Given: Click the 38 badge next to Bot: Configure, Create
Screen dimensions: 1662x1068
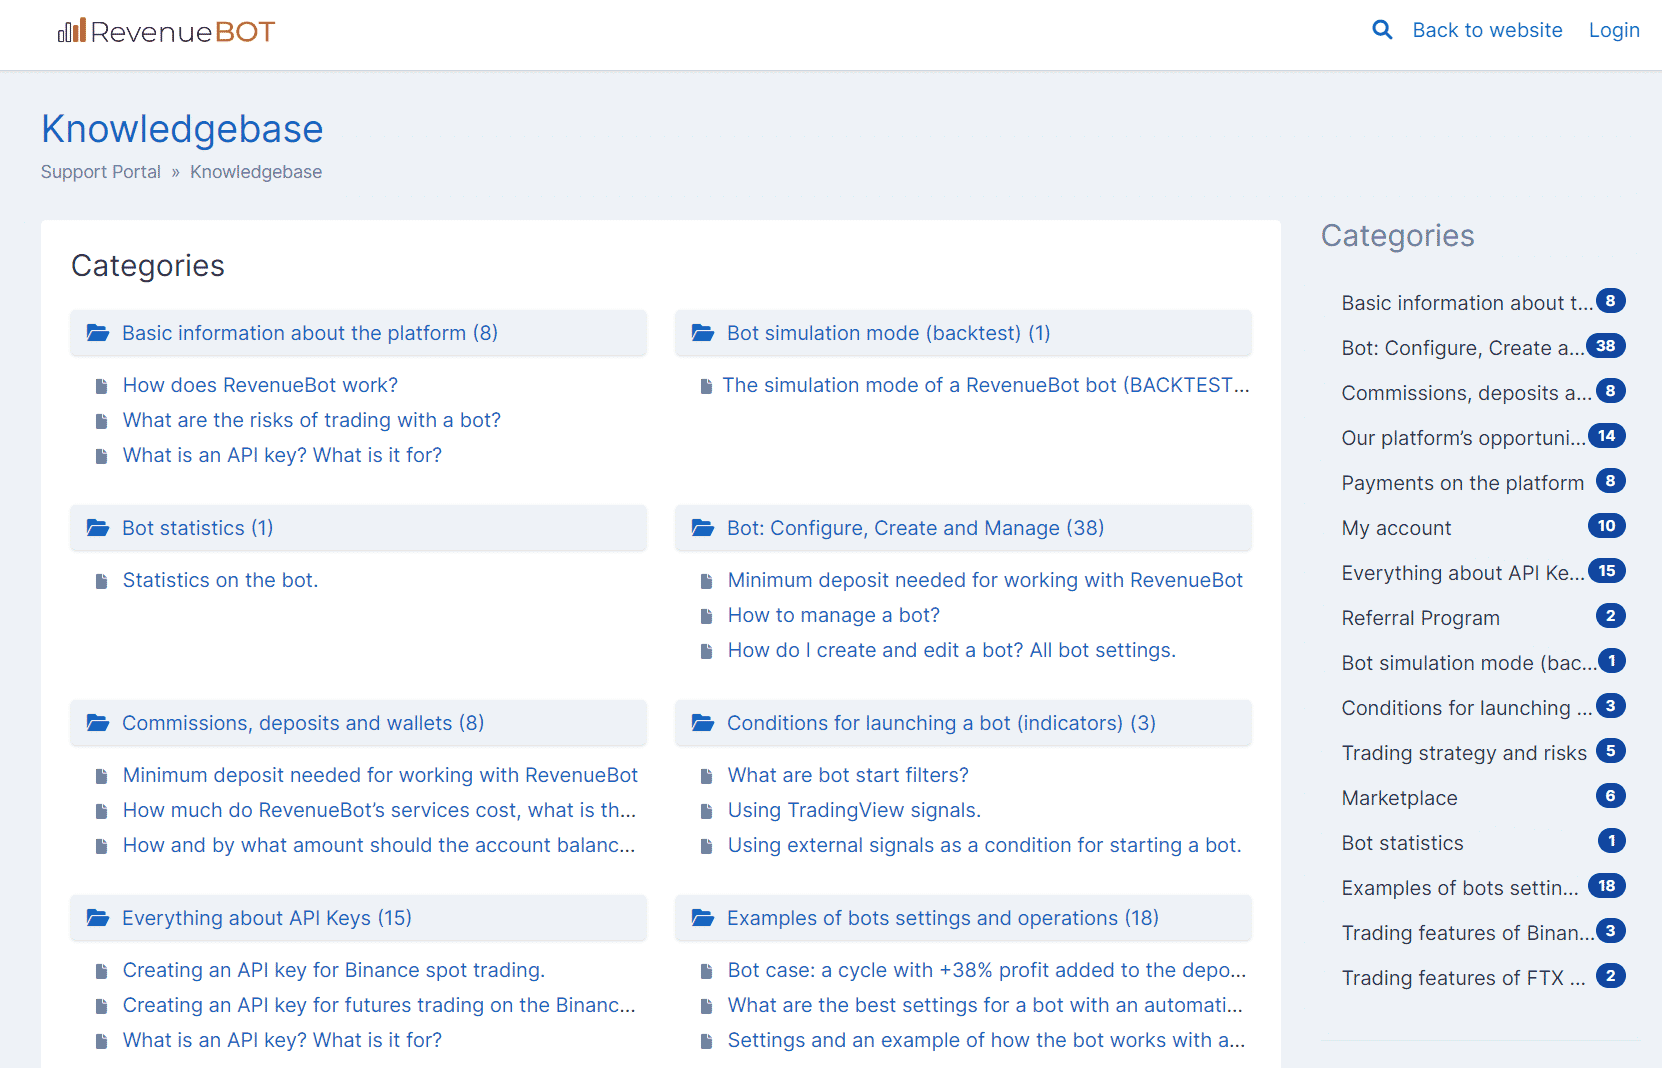Looking at the screenshot, I should [1606, 346].
